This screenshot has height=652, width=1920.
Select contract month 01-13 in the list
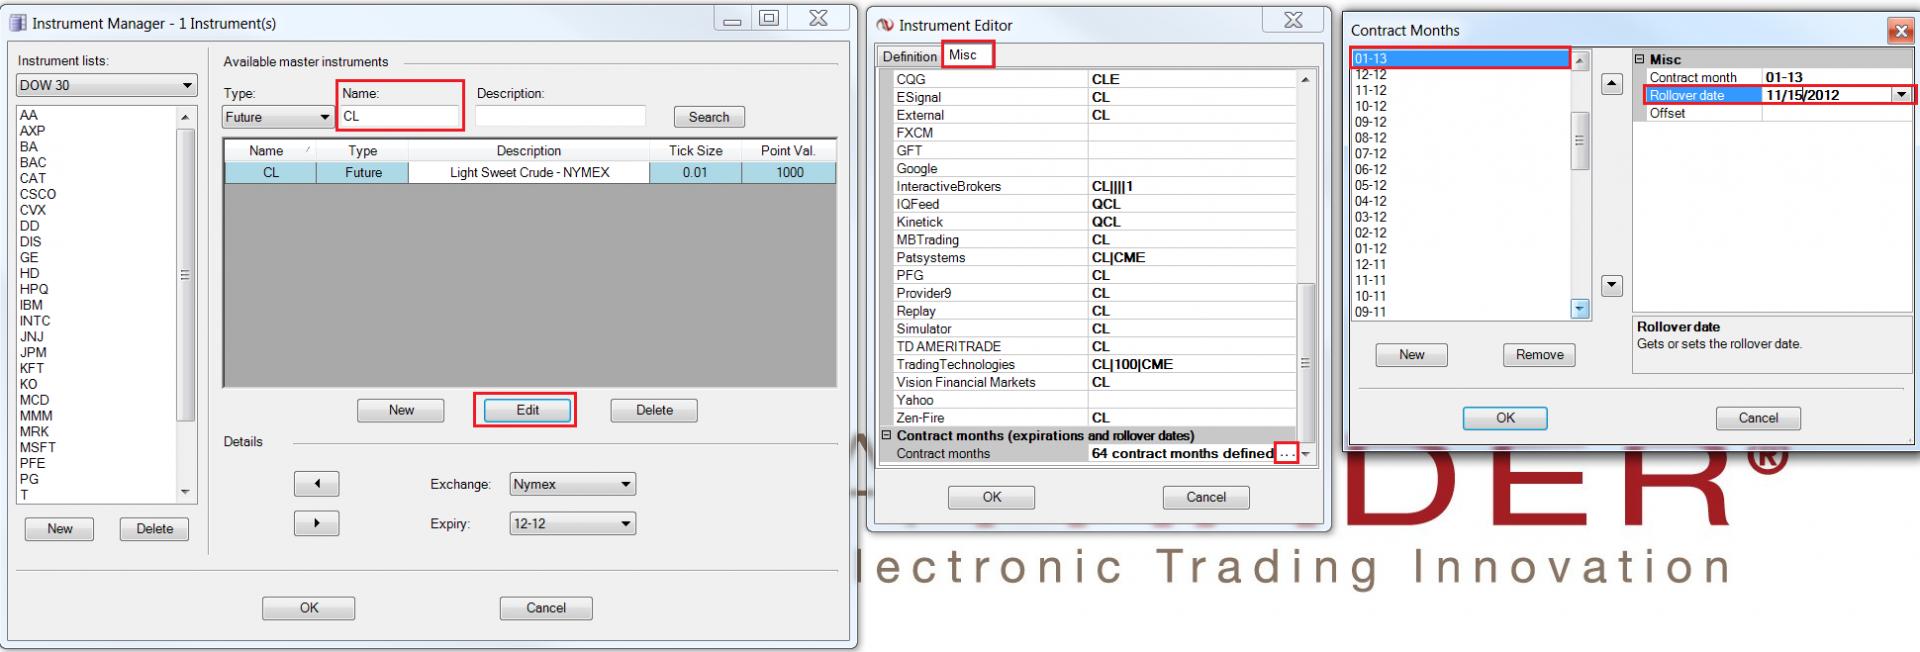coord(1459,59)
